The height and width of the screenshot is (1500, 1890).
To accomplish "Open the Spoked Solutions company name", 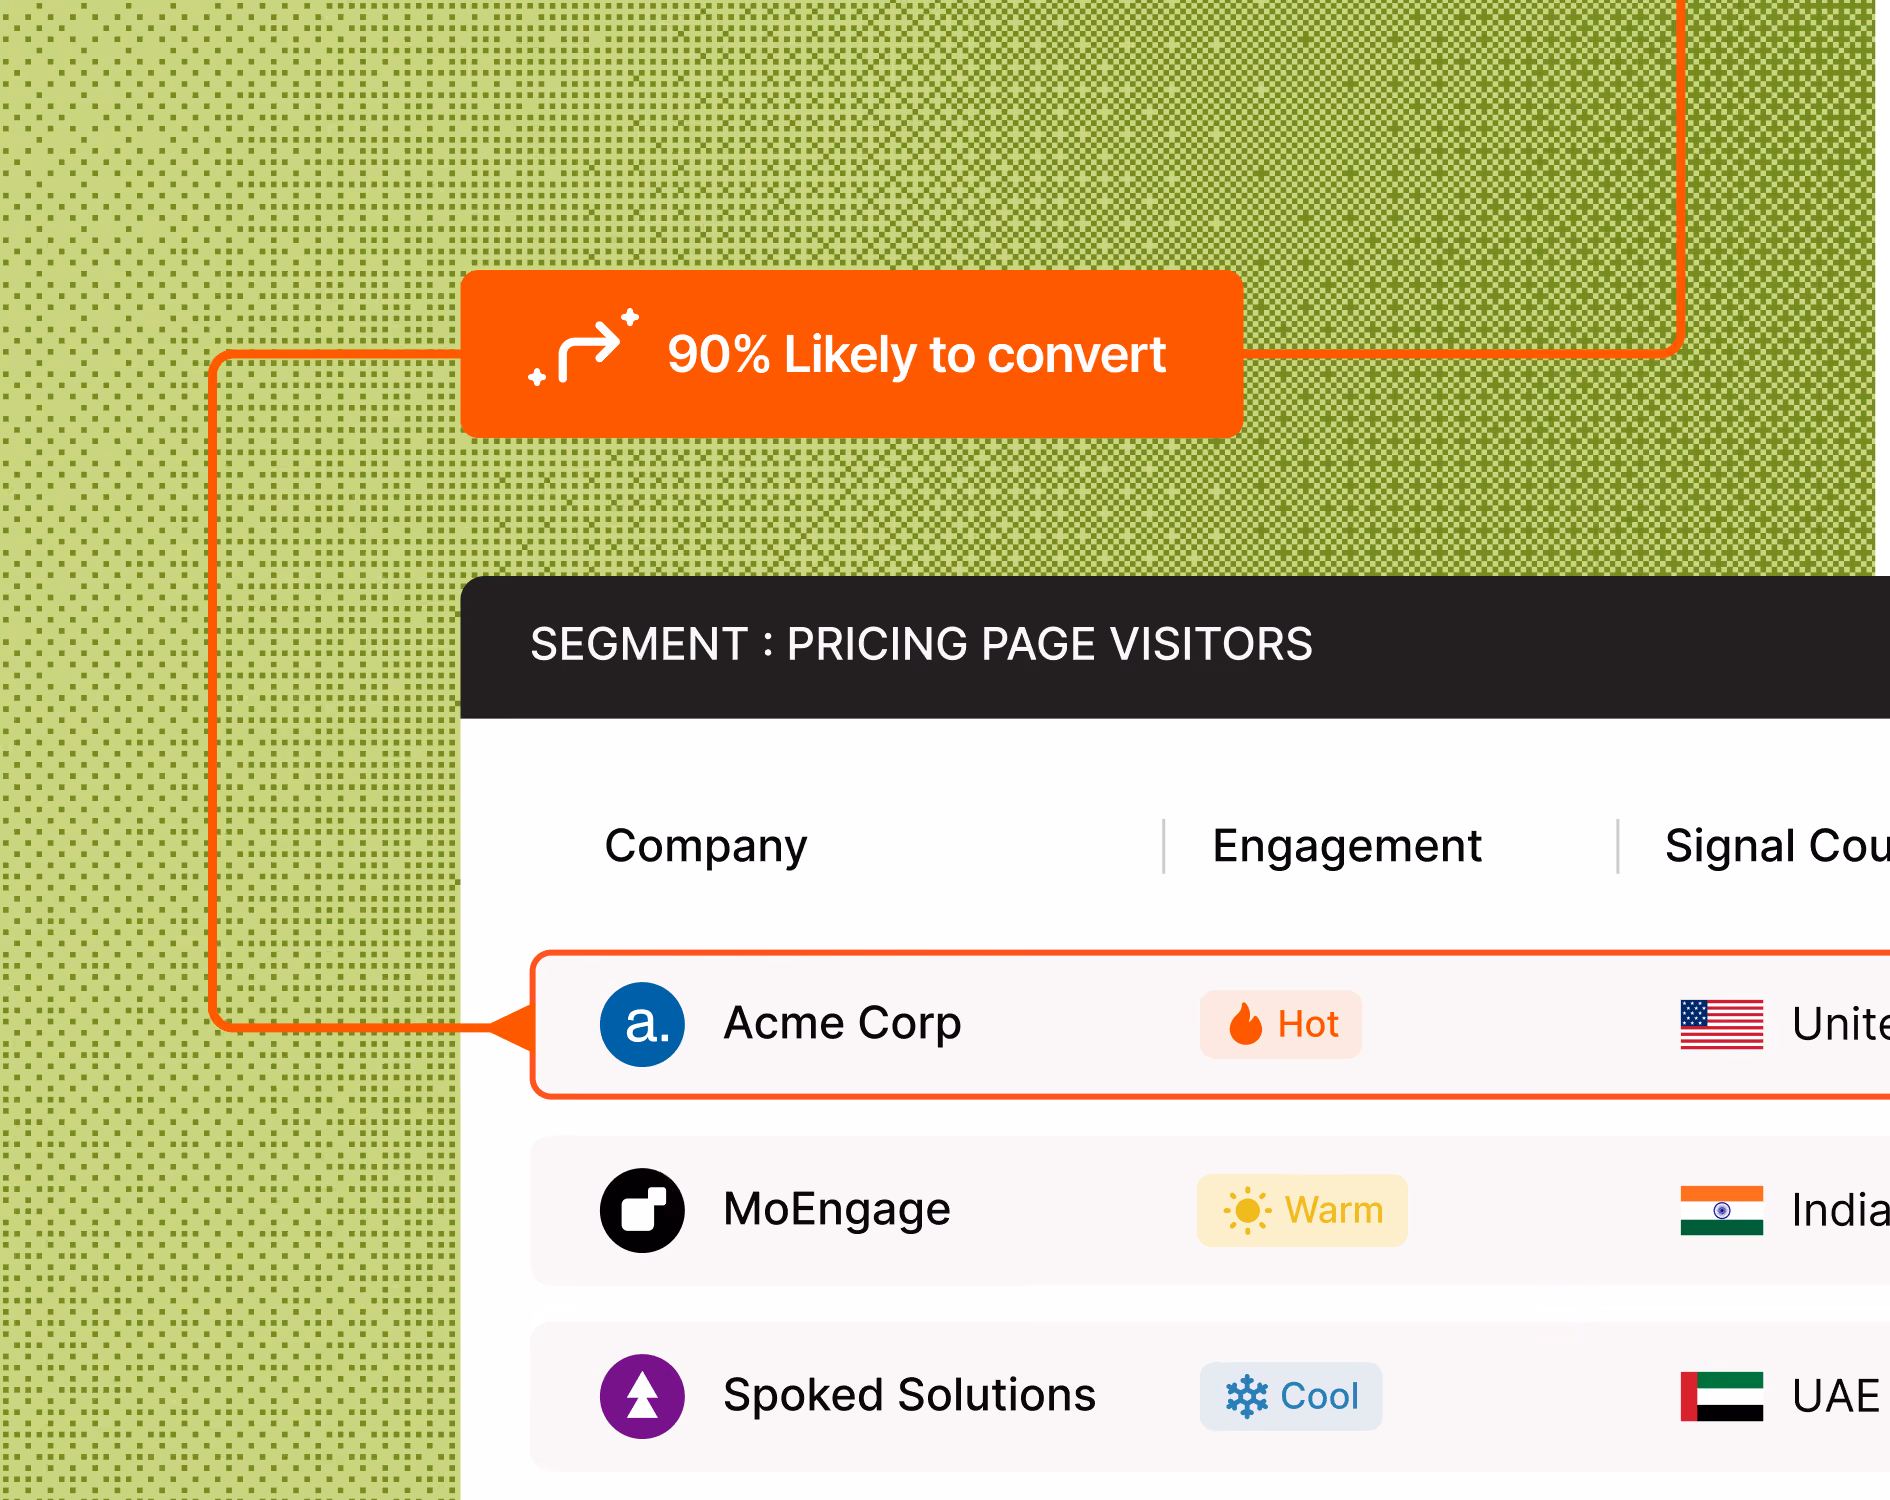I will coord(910,1395).
